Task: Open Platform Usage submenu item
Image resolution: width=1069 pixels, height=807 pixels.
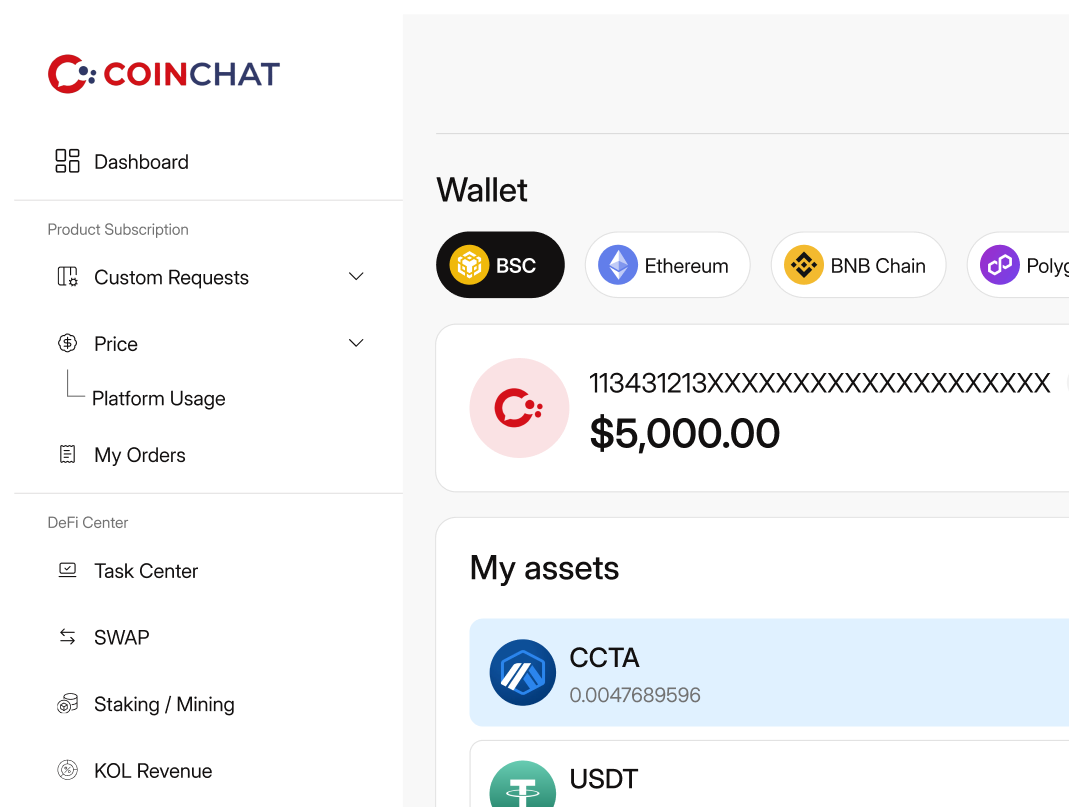Action: [158, 399]
